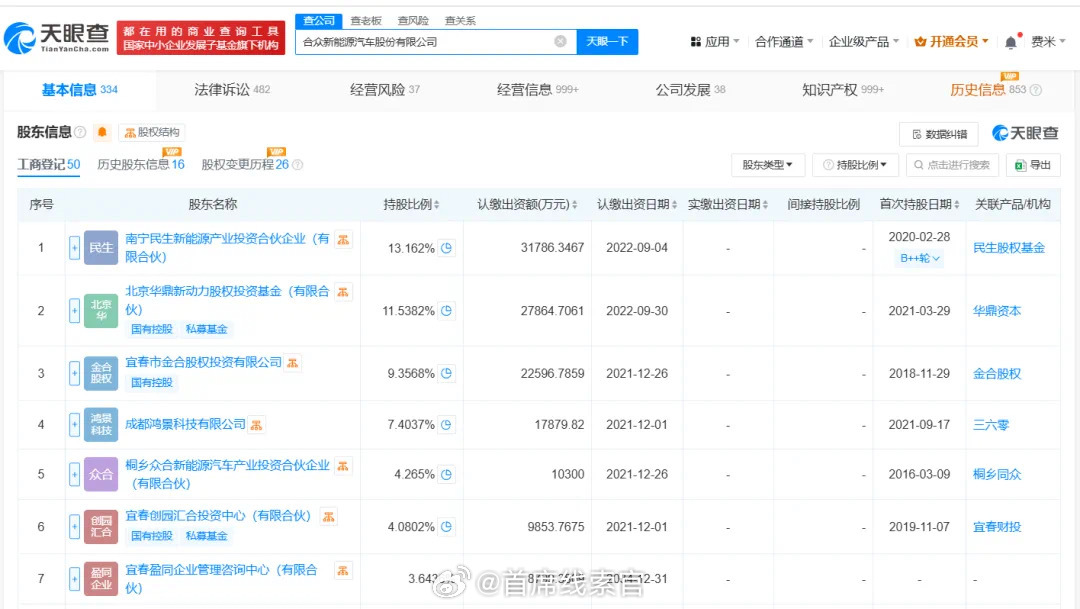
Task: Expand row 2 北京华鼎 shareholder details
Action: [74, 311]
